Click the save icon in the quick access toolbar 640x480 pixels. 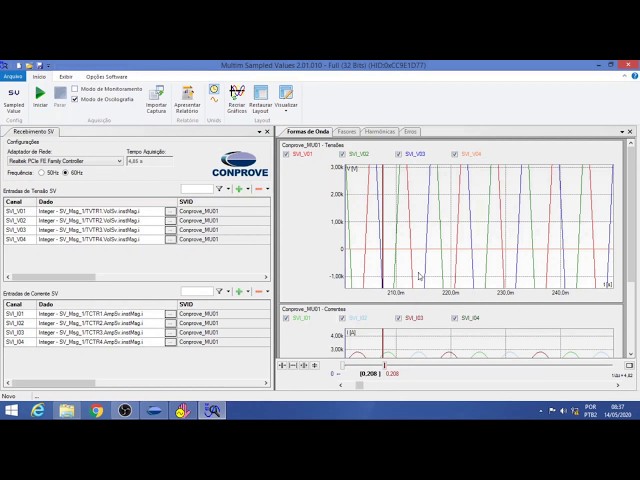tap(39, 65)
